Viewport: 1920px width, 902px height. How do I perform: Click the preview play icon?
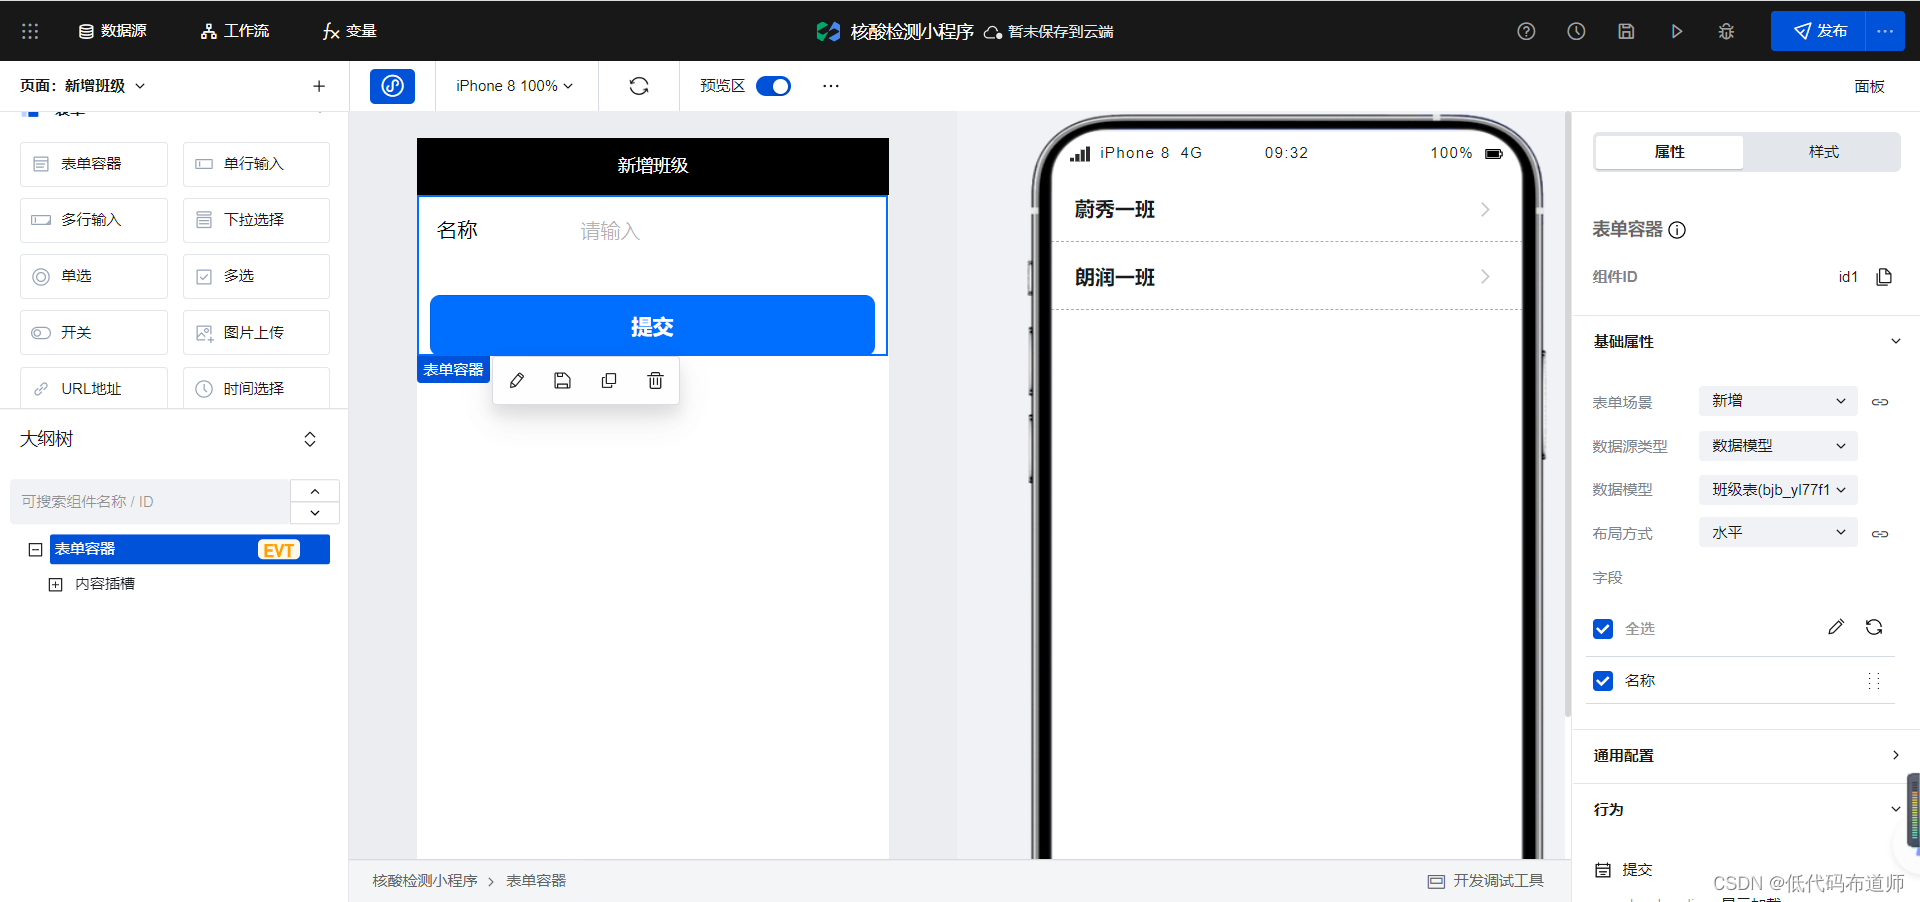(1676, 31)
